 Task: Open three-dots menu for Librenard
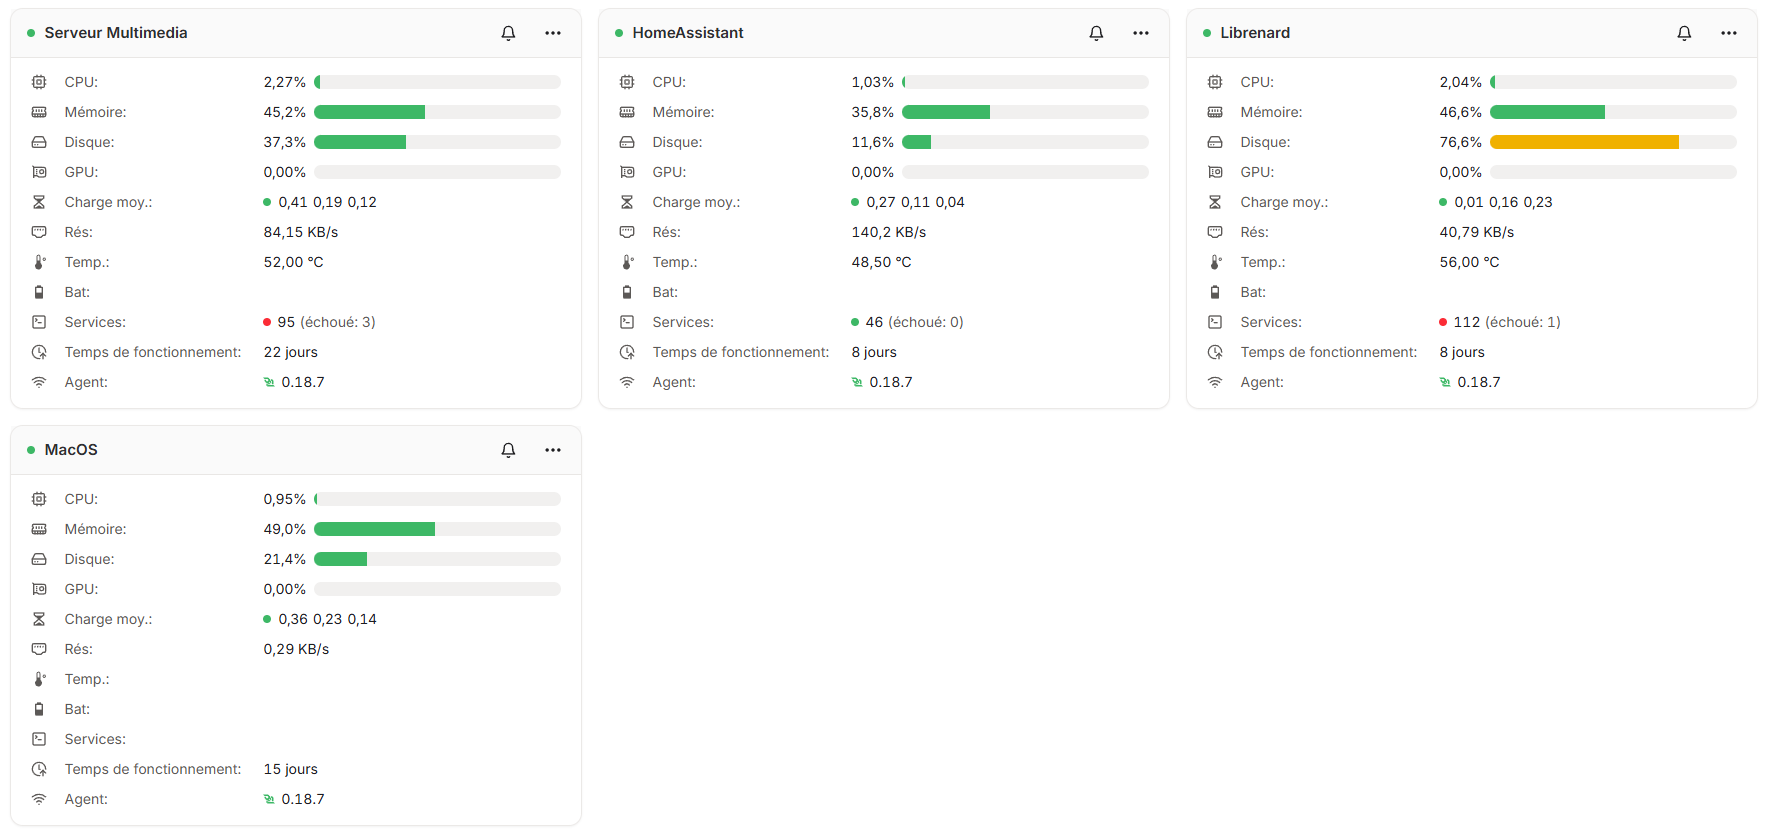coord(1729,33)
